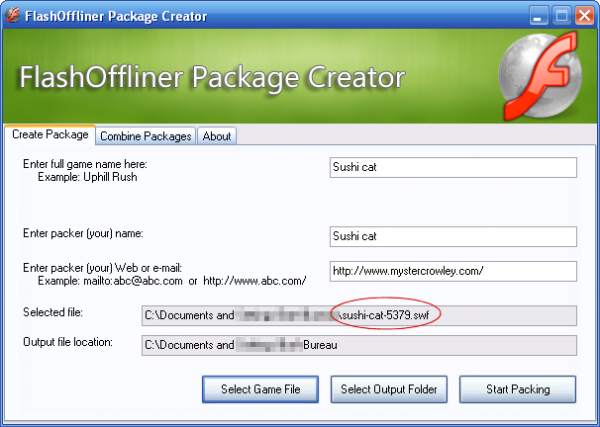The image size is (600, 427).
Task: Click 'Enter packer (your) Web or e-mail:' label
Action: click(102, 268)
